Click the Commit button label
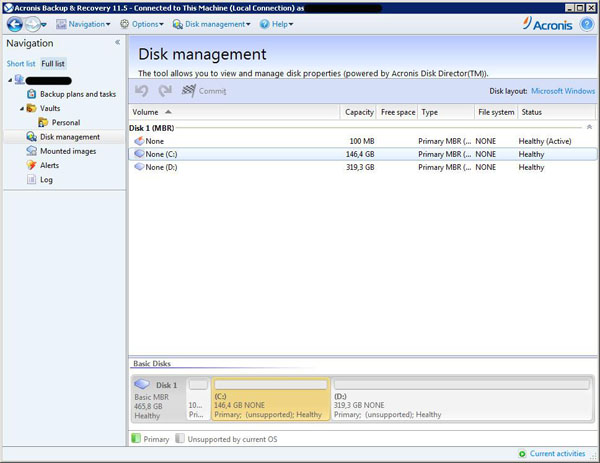Image resolution: width=600 pixels, height=463 pixels. tap(212, 91)
